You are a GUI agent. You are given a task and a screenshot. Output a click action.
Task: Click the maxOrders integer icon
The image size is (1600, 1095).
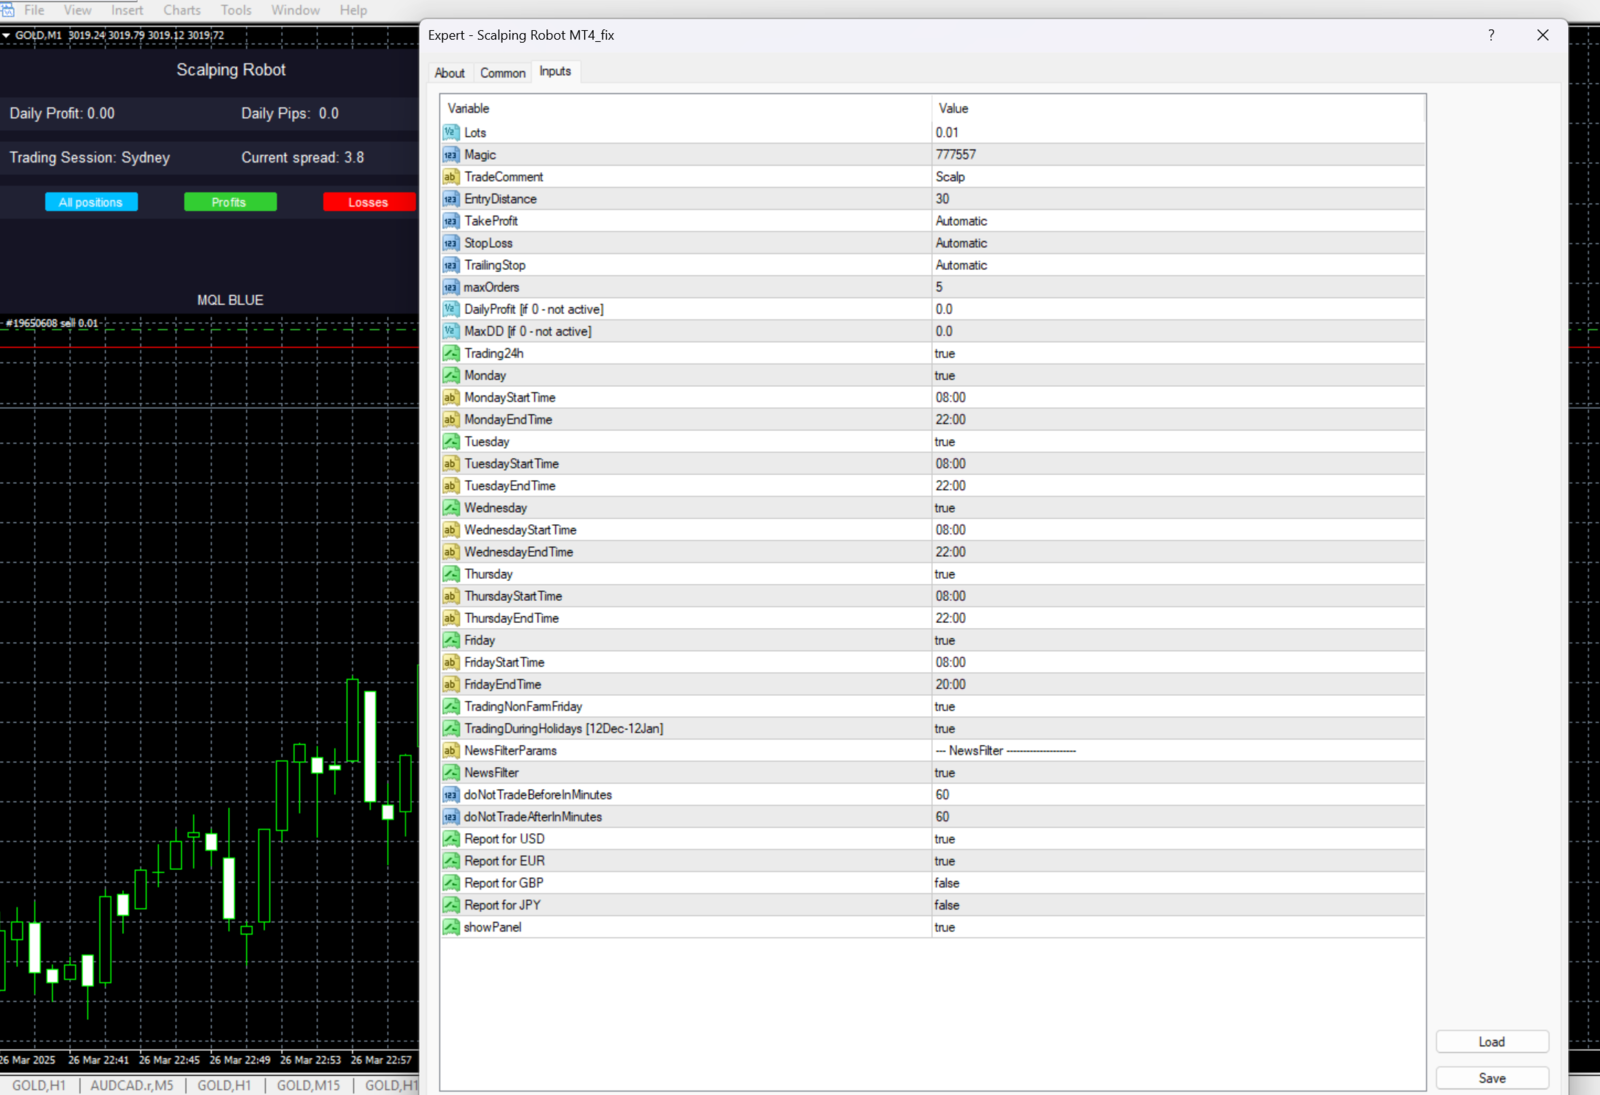click(451, 287)
